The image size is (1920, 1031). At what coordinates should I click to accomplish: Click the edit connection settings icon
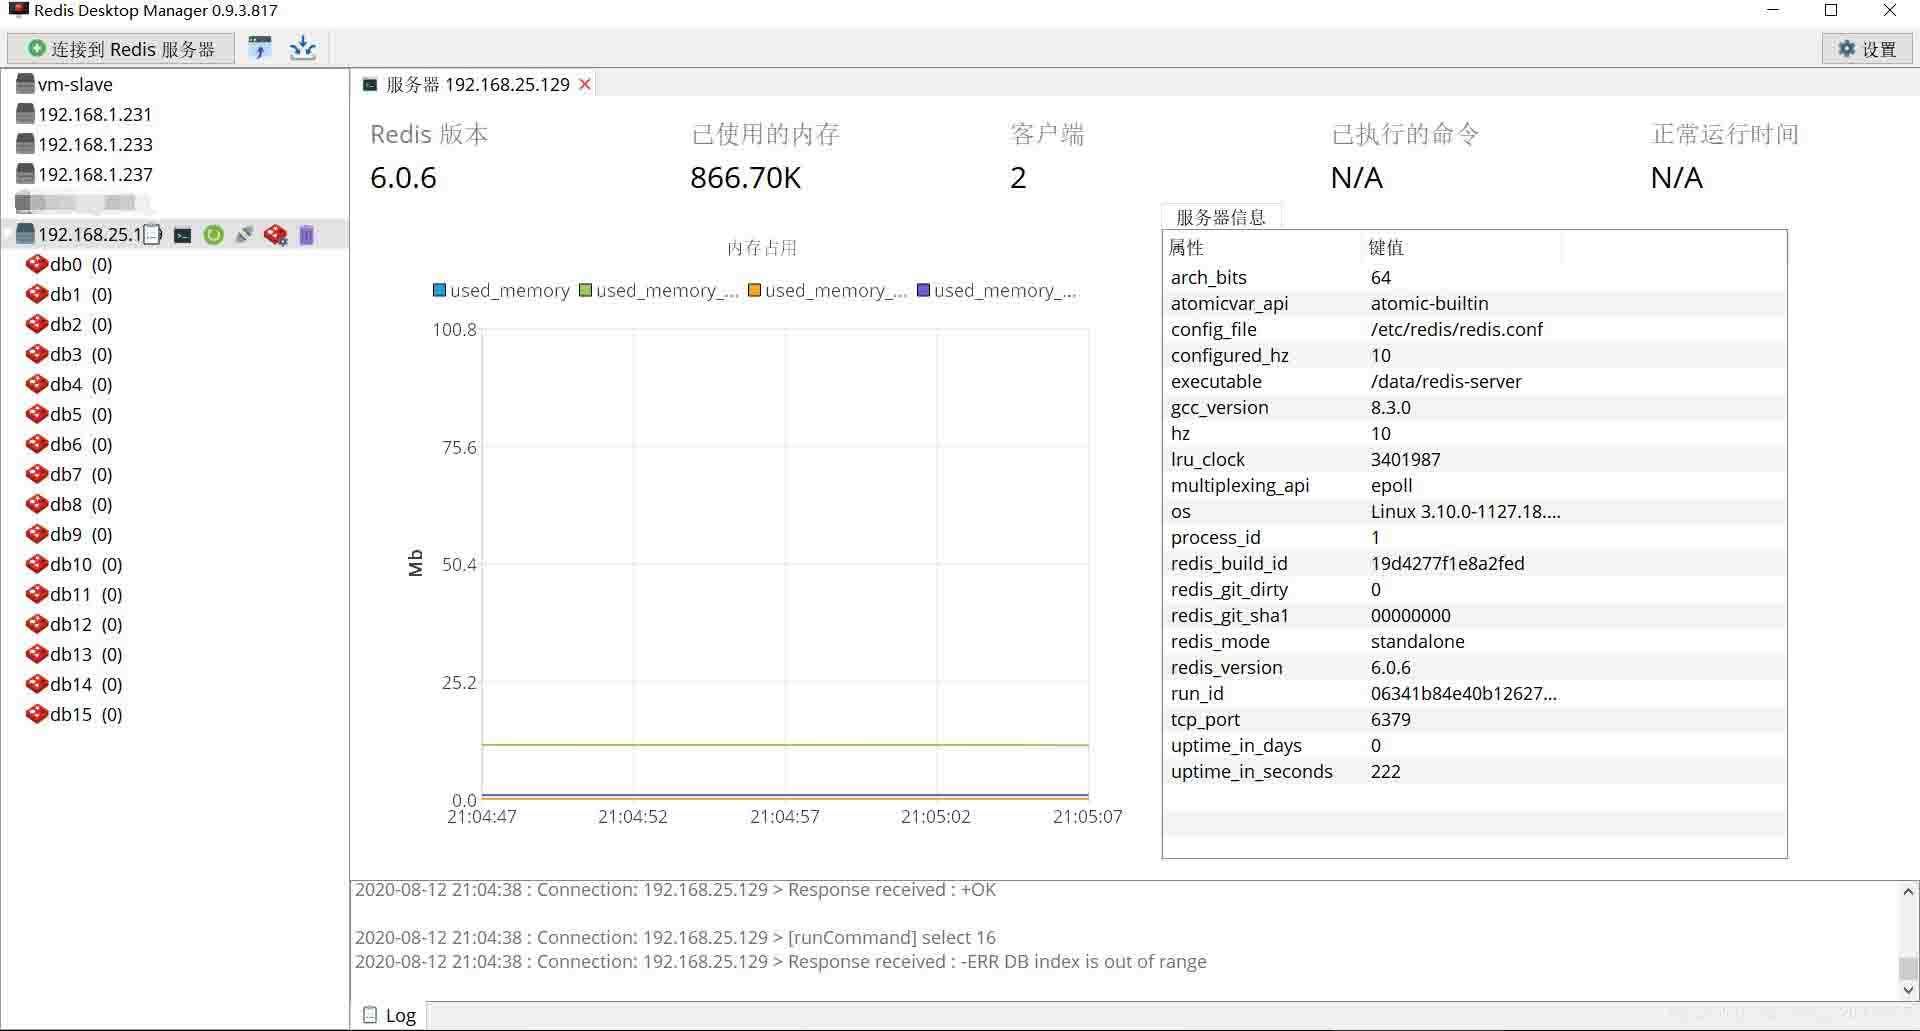pos(275,235)
